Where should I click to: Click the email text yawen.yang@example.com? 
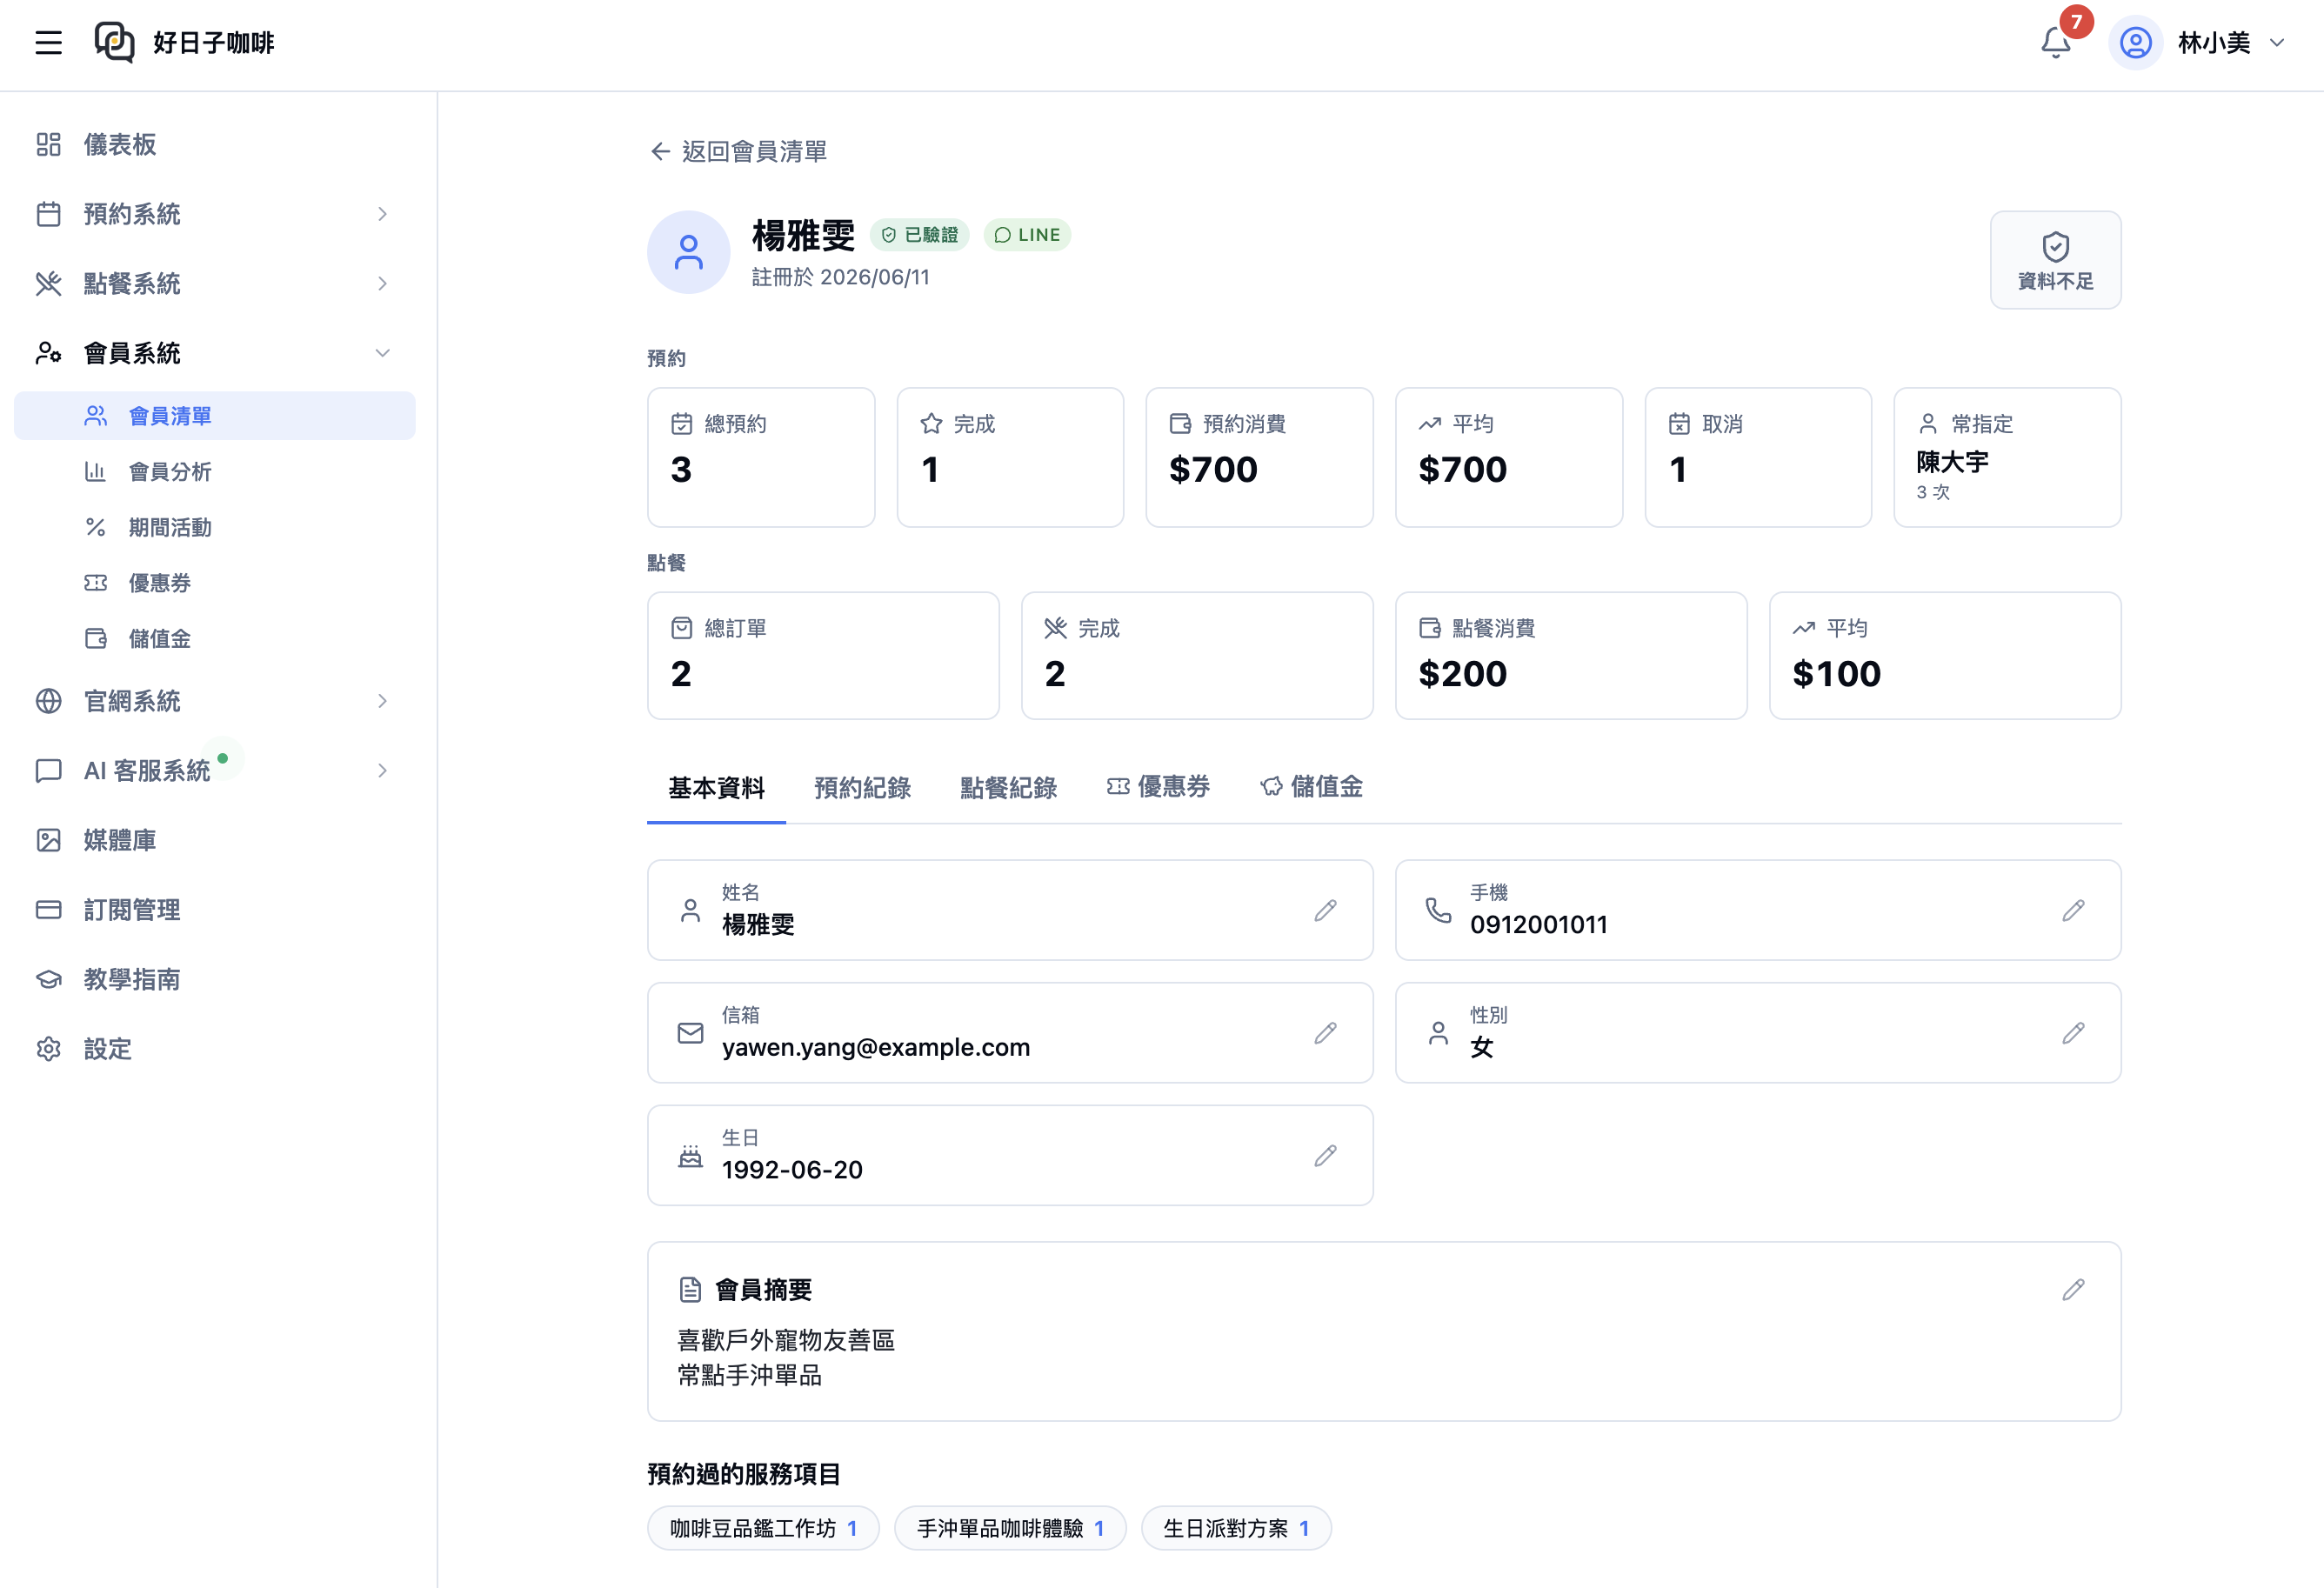tap(876, 1047)
